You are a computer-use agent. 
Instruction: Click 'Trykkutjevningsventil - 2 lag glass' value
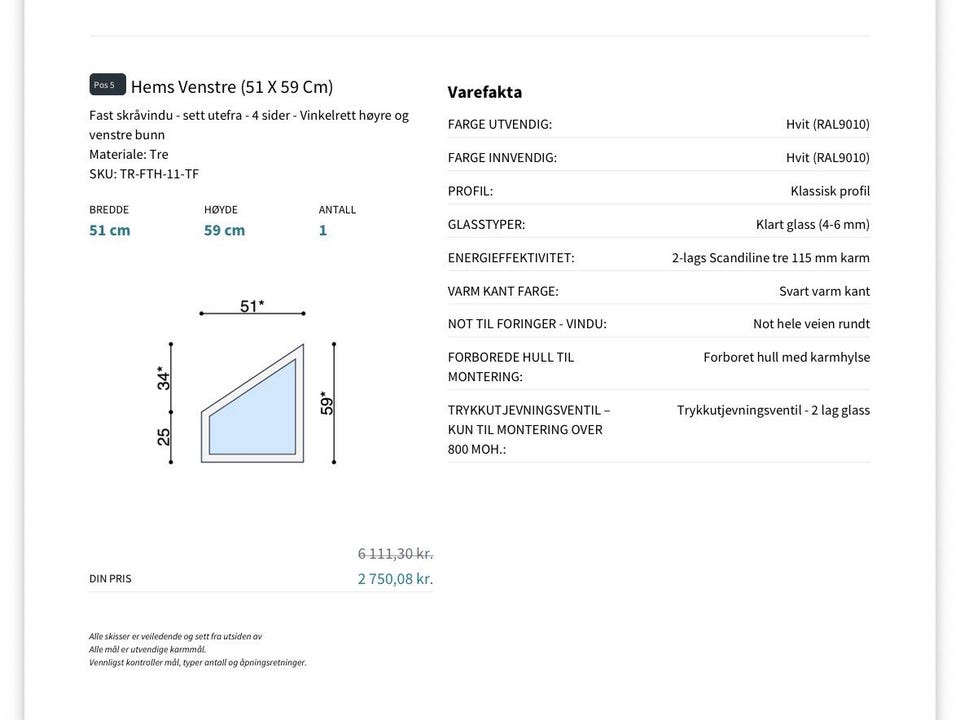pos(773,410)
